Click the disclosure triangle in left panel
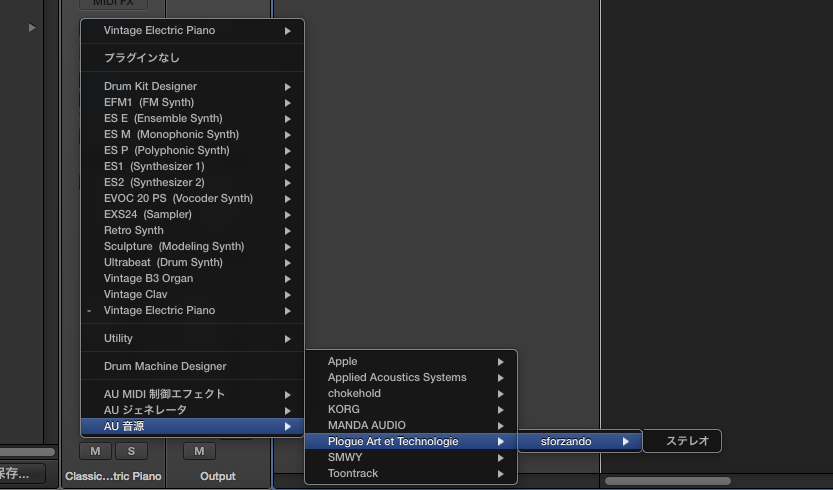833x490 pixels. point(32,27)
